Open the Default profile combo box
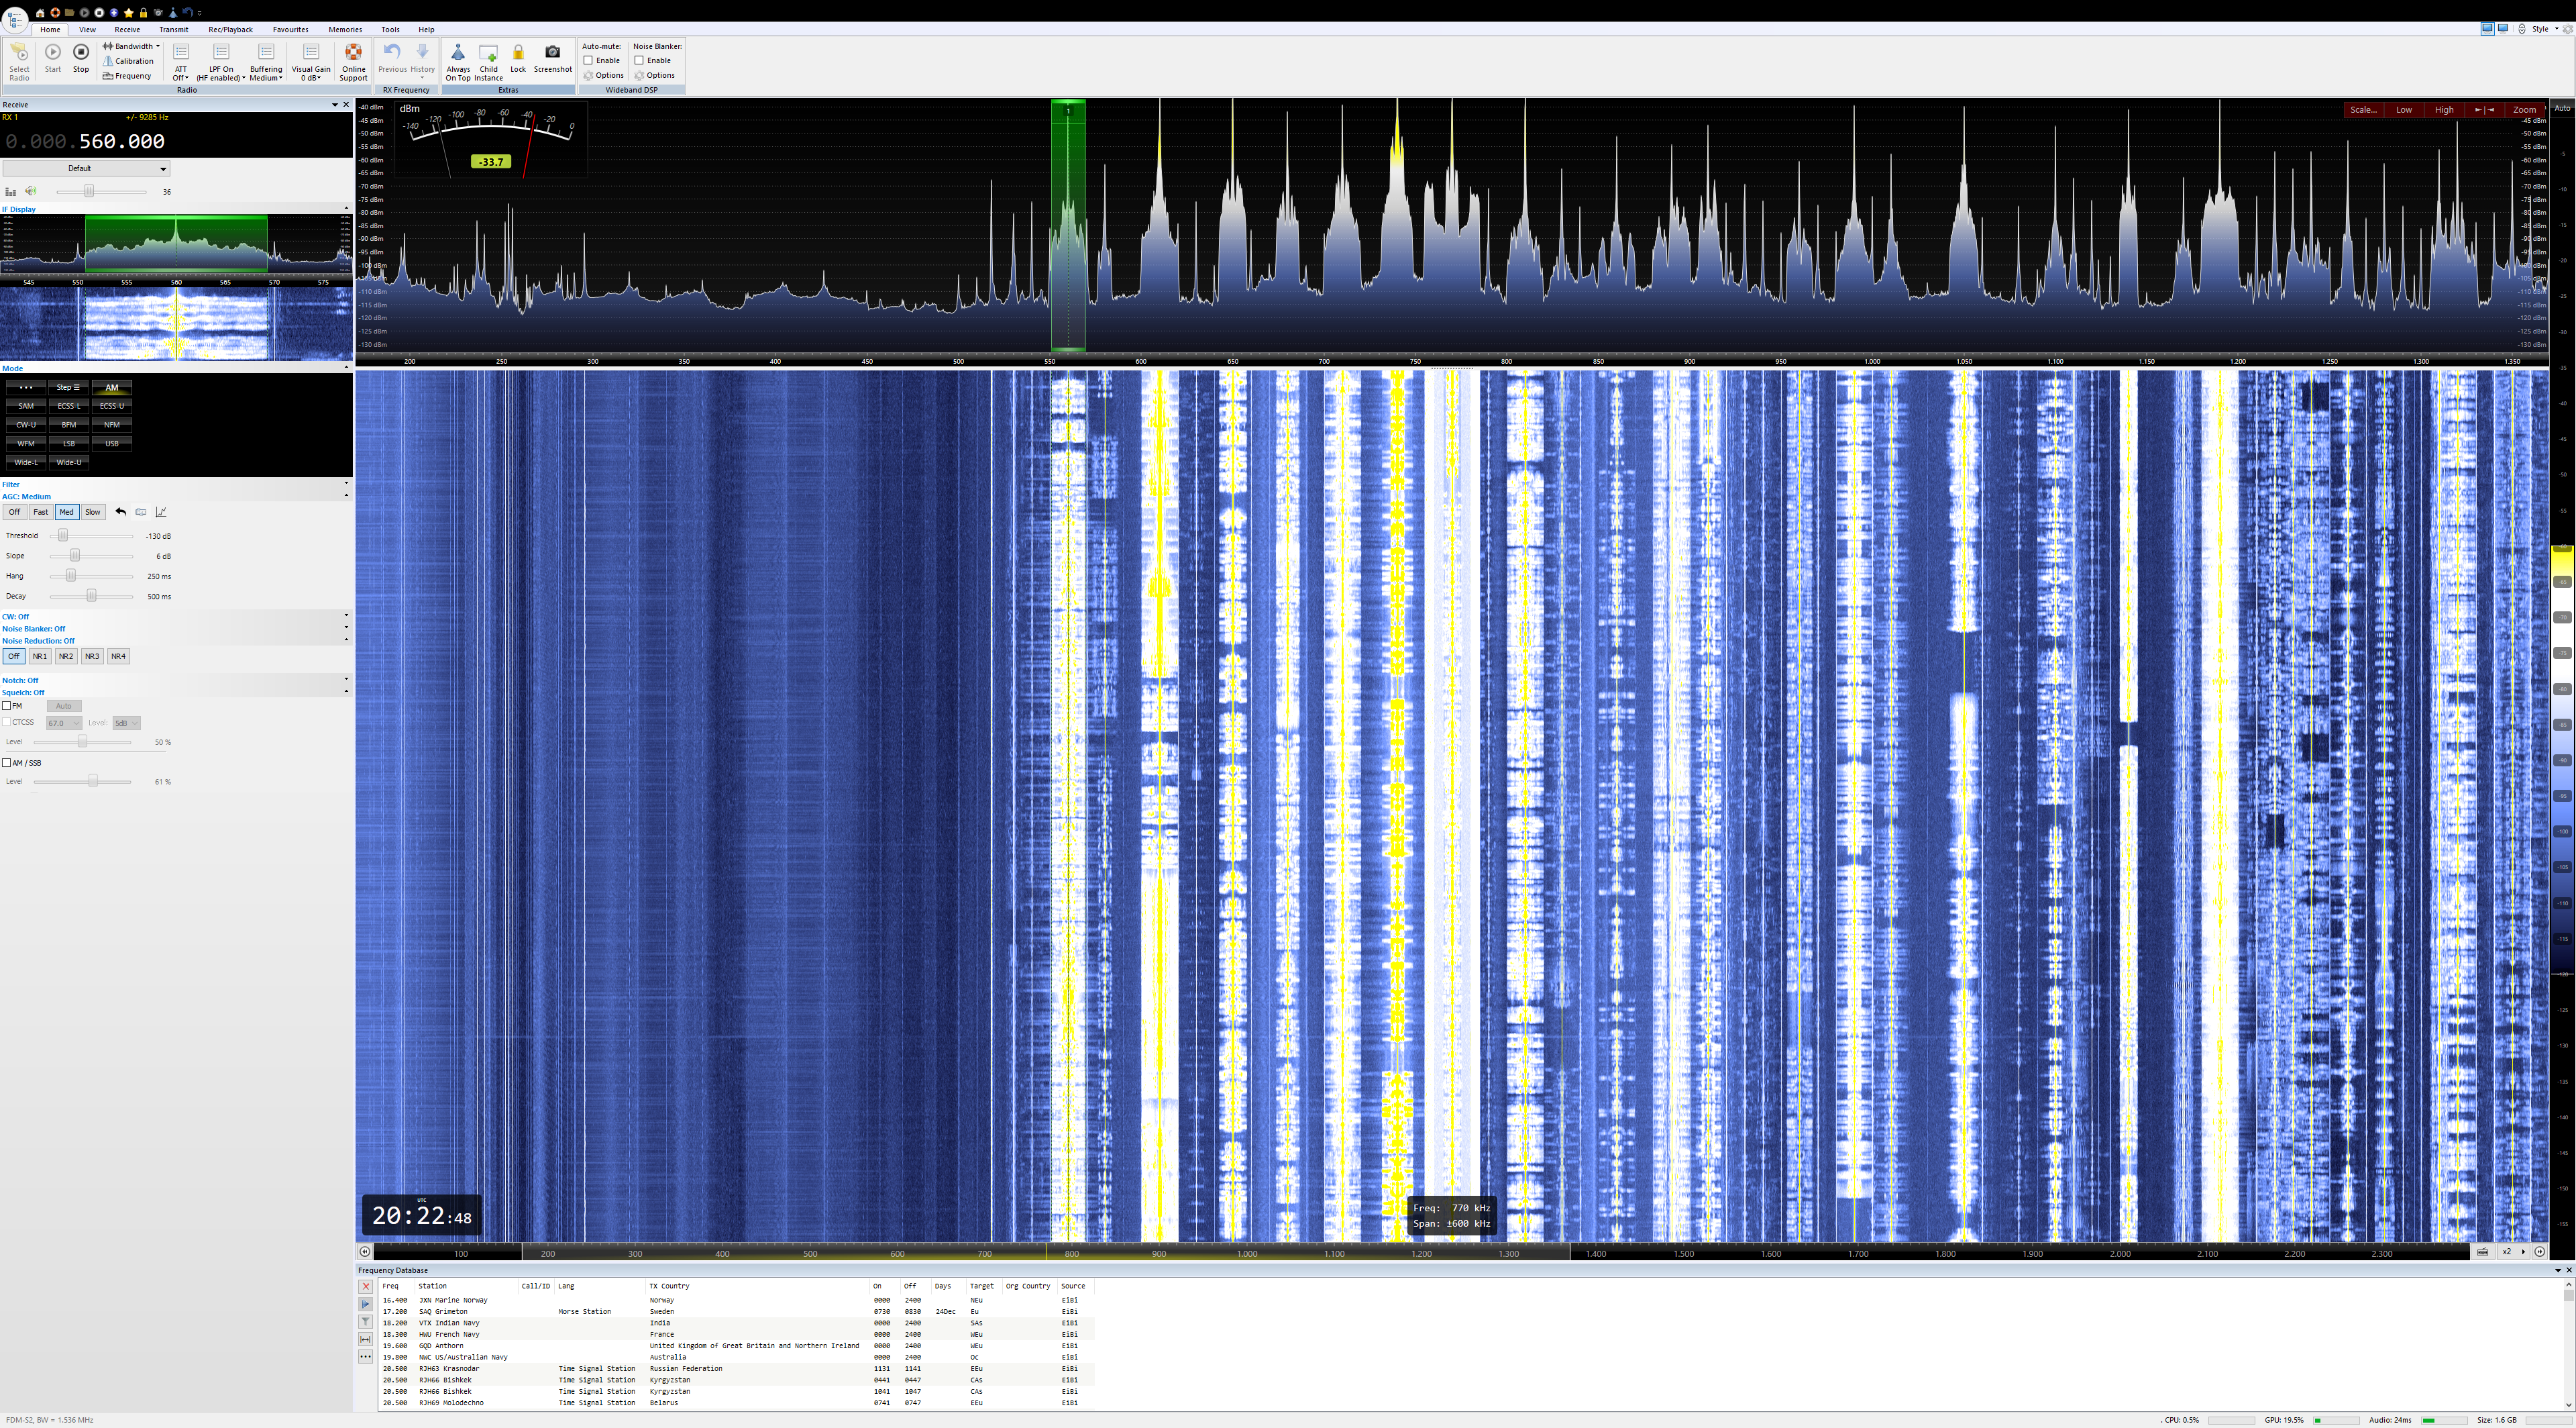The width and height of the screenshot is (2576, 1428). click(86, 168)
